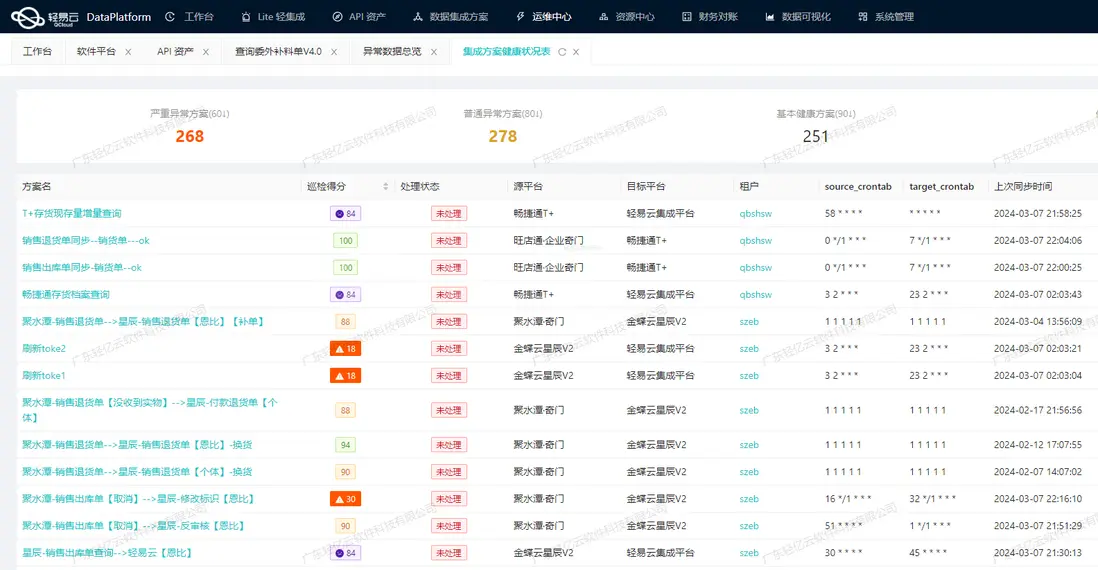
Task: Sort by 巡检得分 column arrows
Action: click(385, 186)
